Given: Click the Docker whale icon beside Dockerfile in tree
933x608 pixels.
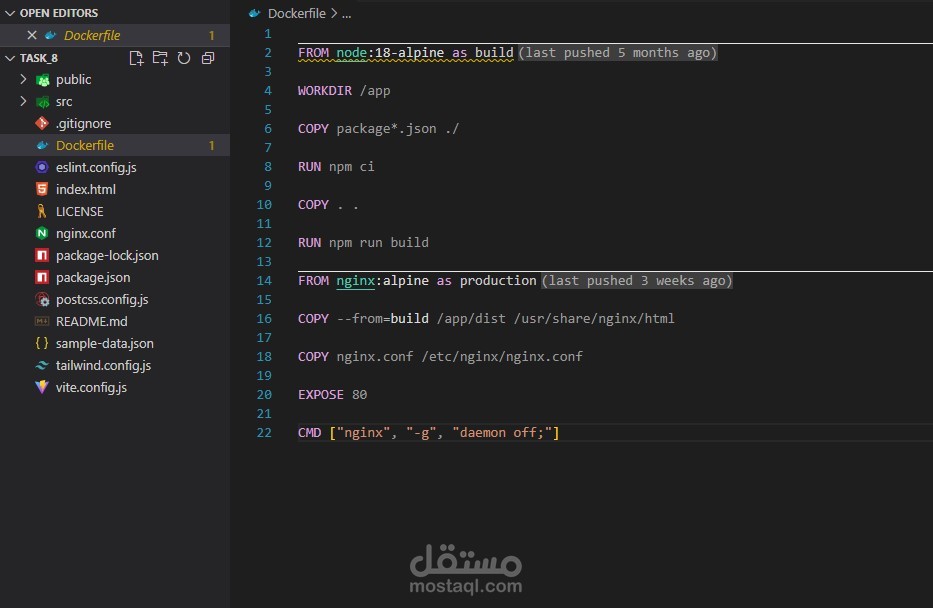Looking at the screenshot, I should 42,146.
